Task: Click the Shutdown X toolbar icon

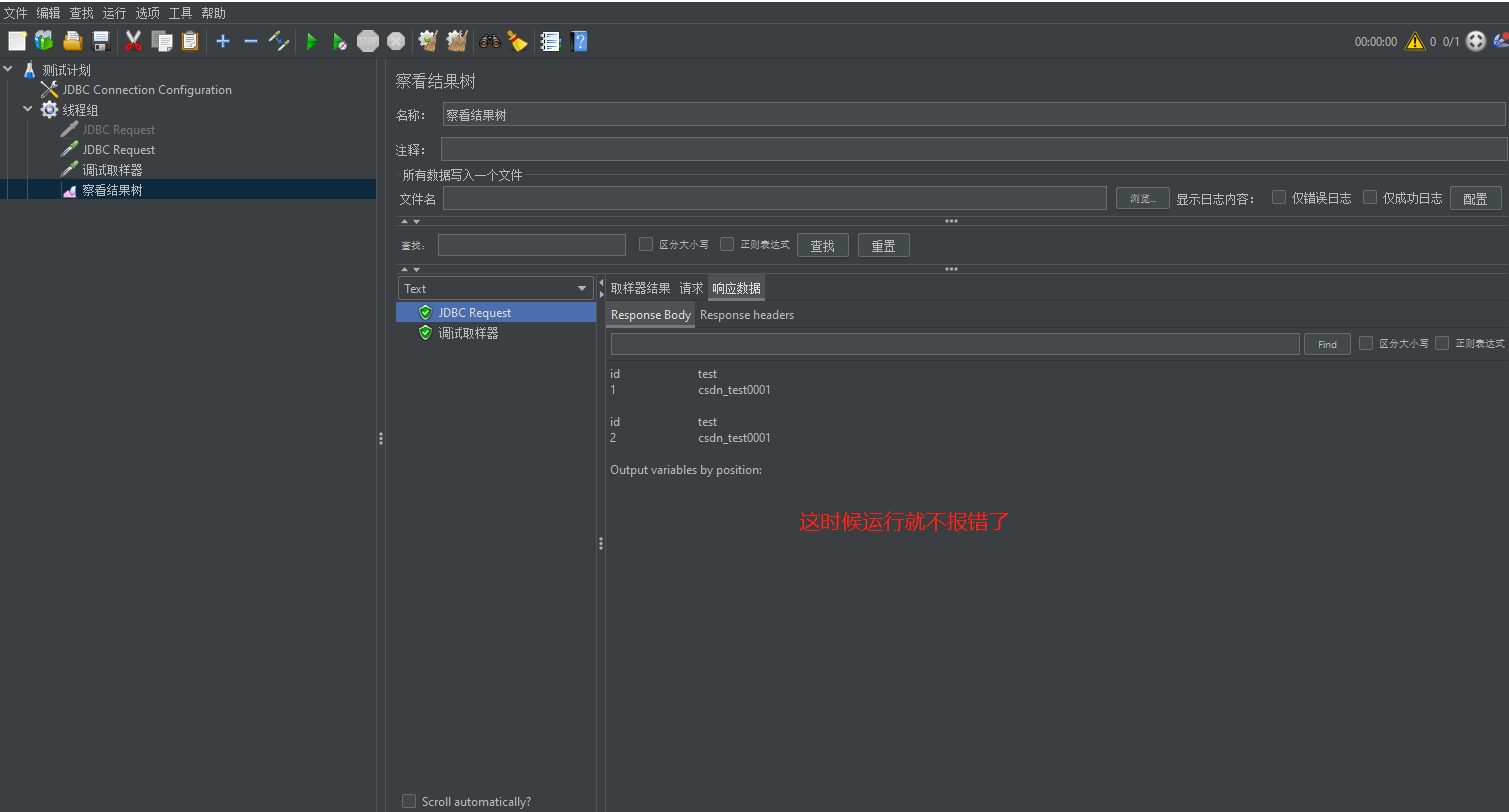Action: (x=396, y=41)
